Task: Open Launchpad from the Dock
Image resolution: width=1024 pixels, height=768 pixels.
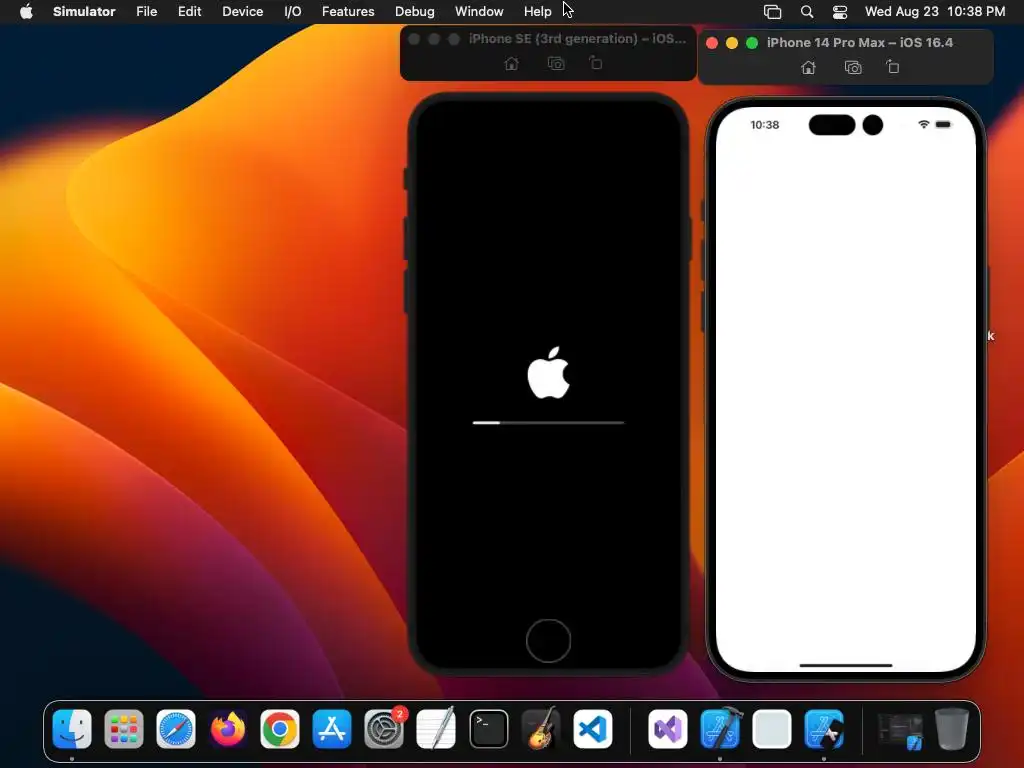Action: tap(123, 728)
